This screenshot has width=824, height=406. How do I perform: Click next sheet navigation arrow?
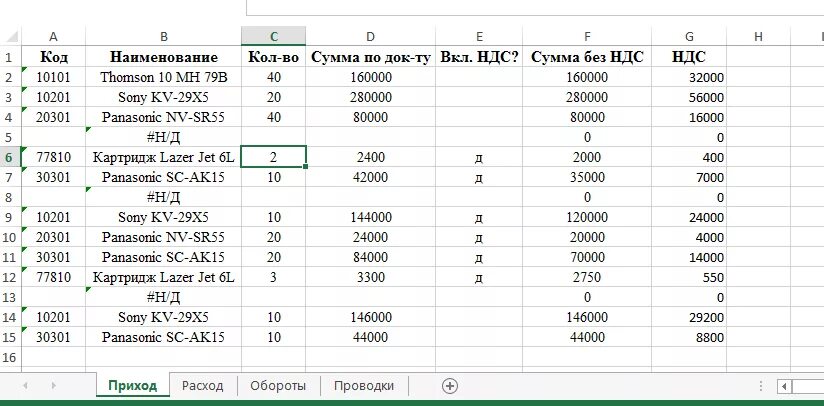[x=54, y=386]
